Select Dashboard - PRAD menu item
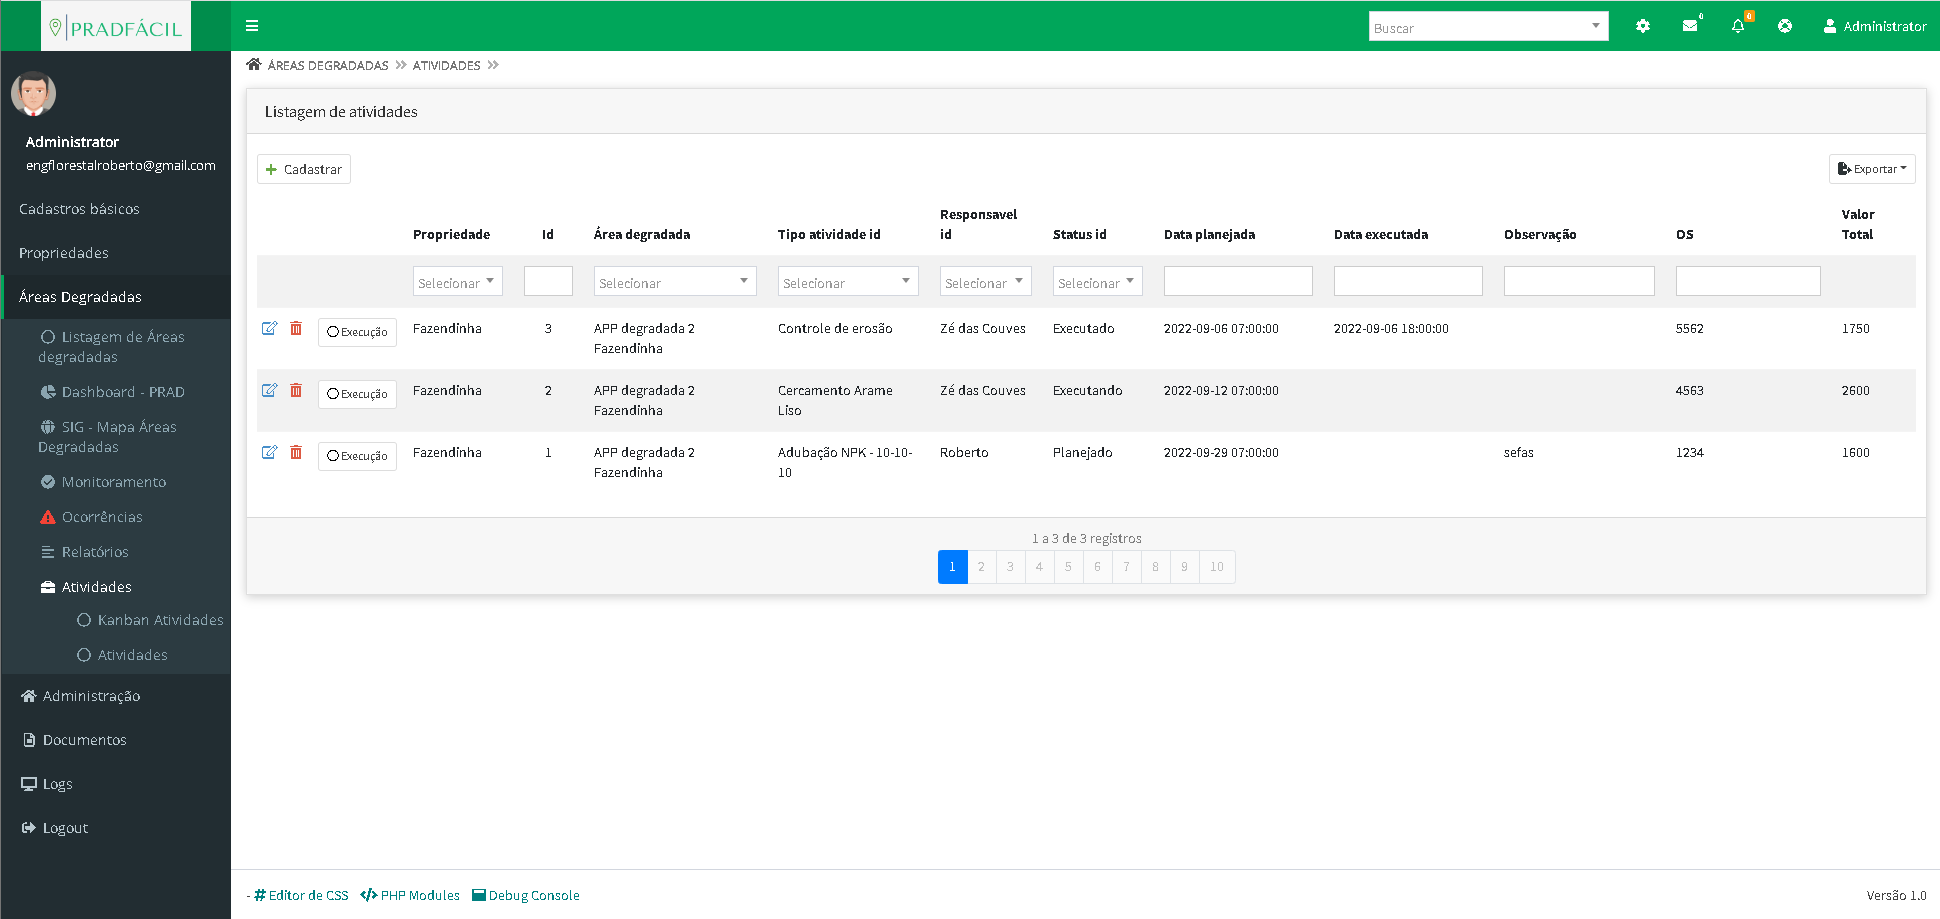 pyautogui.click(x=122, y=392)
